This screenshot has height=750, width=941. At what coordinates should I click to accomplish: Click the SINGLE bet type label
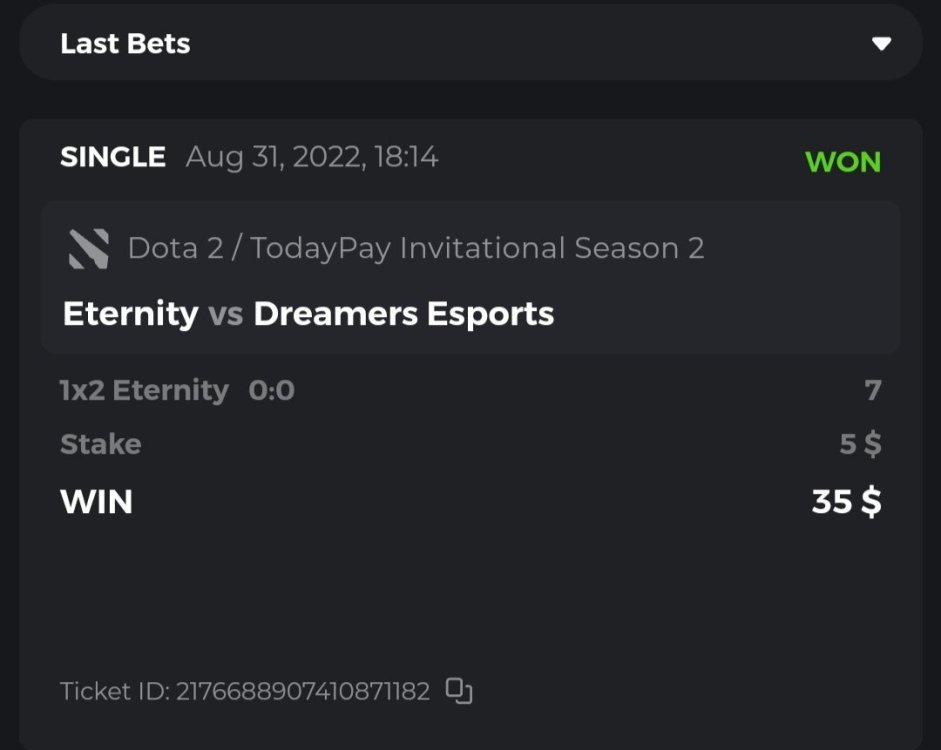tap(113, 157)
